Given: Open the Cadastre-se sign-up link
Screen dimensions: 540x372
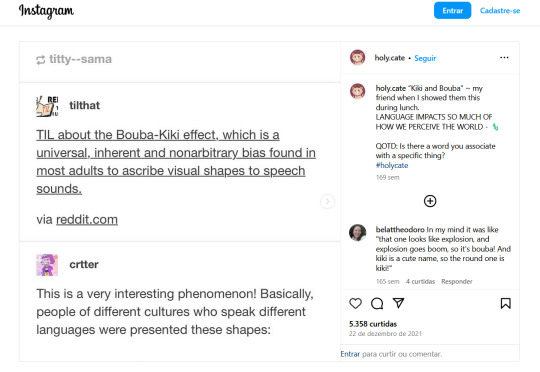Looking at the screenshot, I should coord(500,11).
